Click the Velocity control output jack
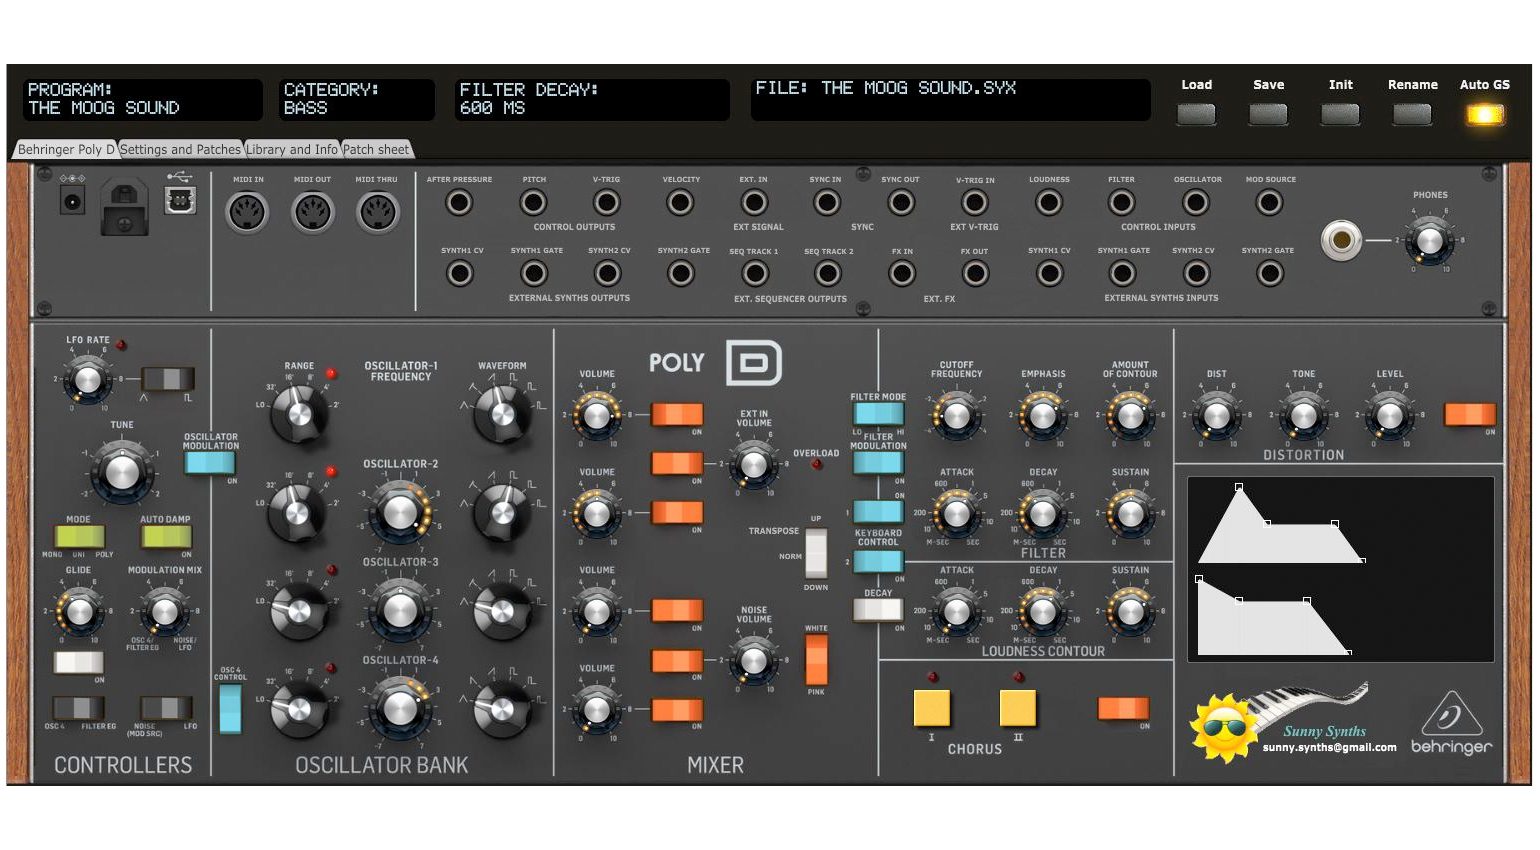This screenshot has height=850, width=1540. tap(680, 202)
